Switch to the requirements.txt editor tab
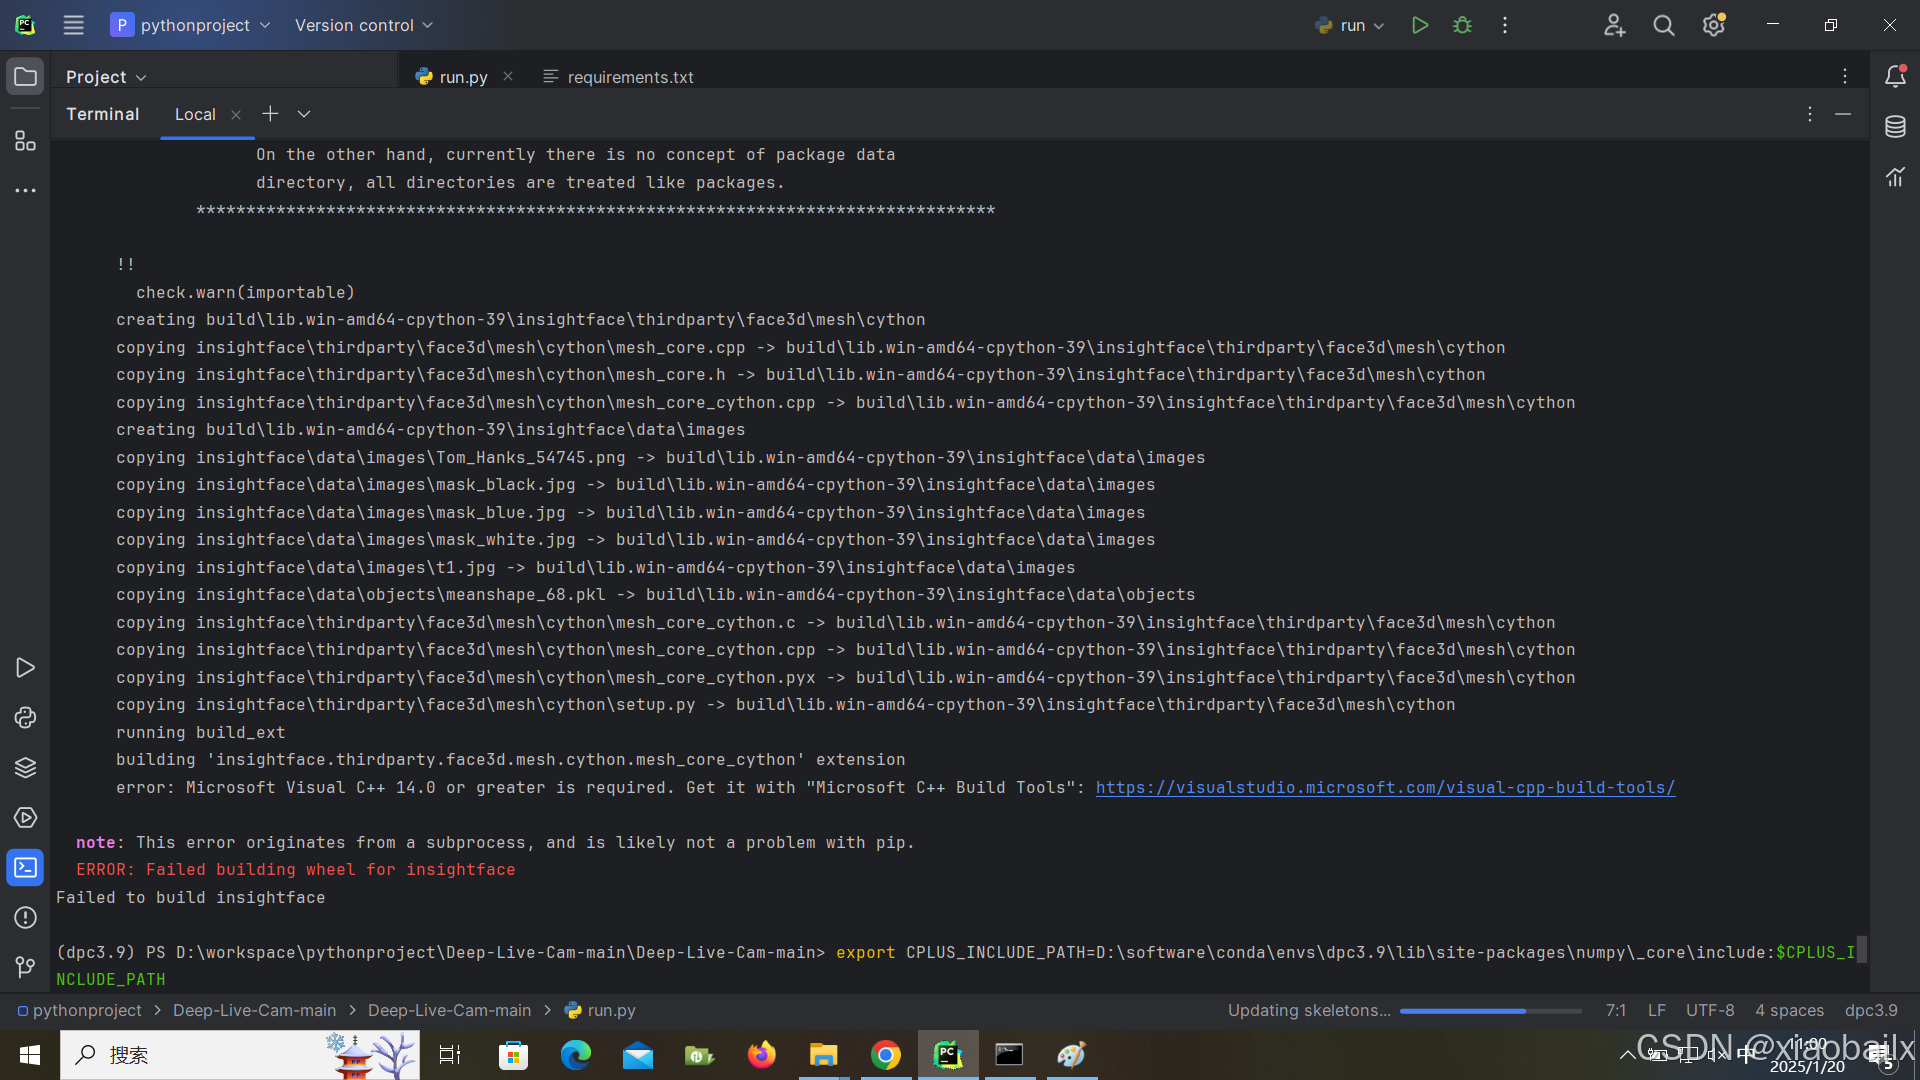This screenshot has height=1080, width=1920. [629, 77]
